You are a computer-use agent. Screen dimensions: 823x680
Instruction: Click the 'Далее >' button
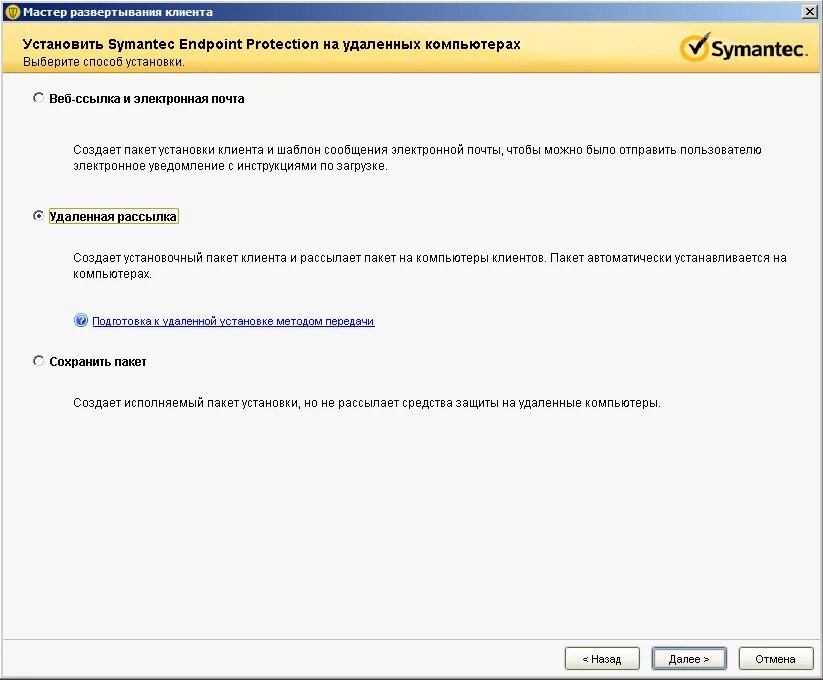pos(689,658)
